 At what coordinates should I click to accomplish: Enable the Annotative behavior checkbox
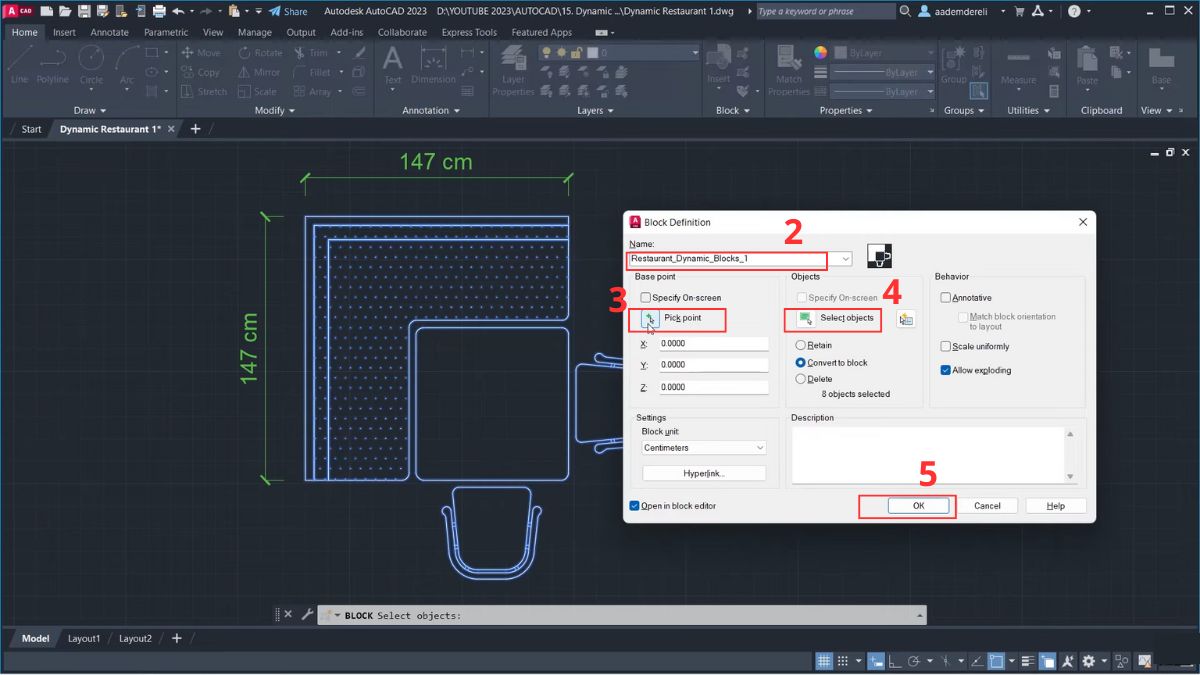point(945,297)
